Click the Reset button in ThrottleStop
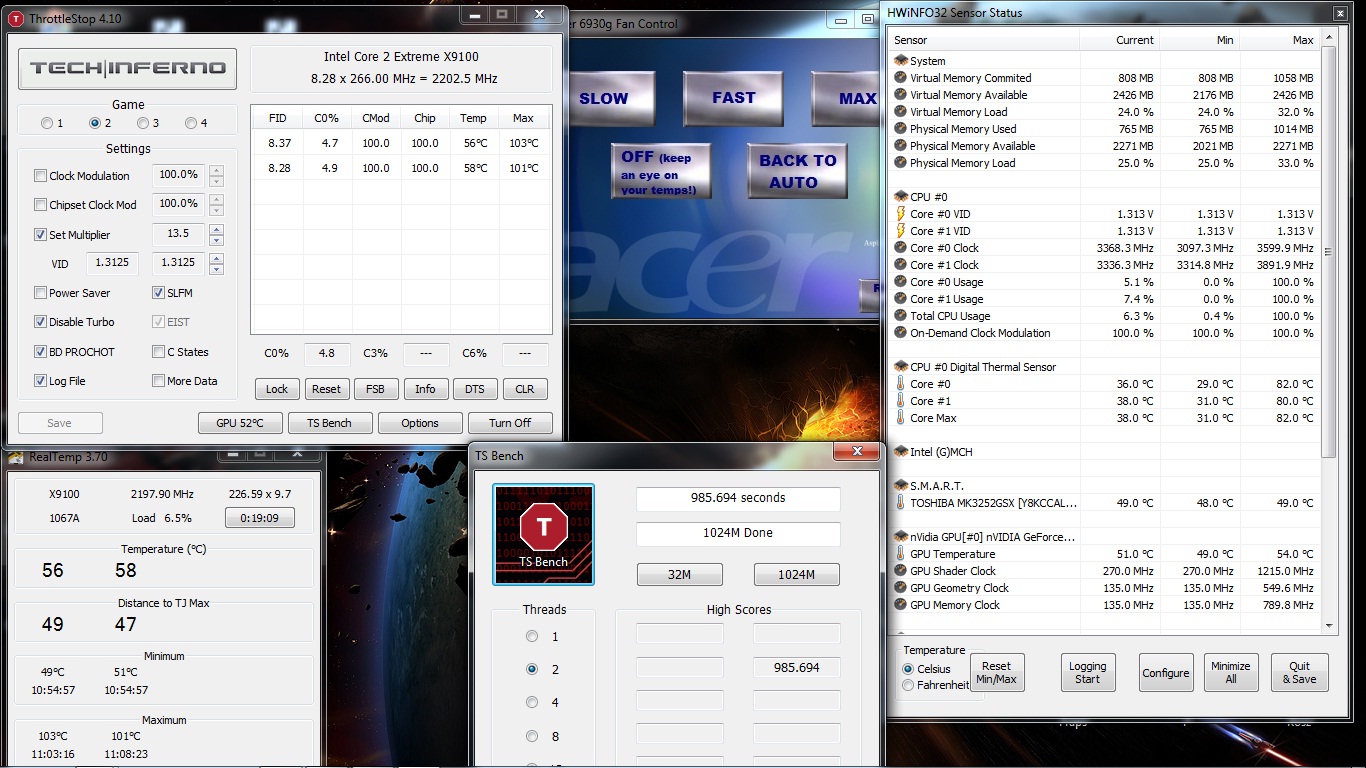This screenshot has width=1366, height=768. [326, 389]
